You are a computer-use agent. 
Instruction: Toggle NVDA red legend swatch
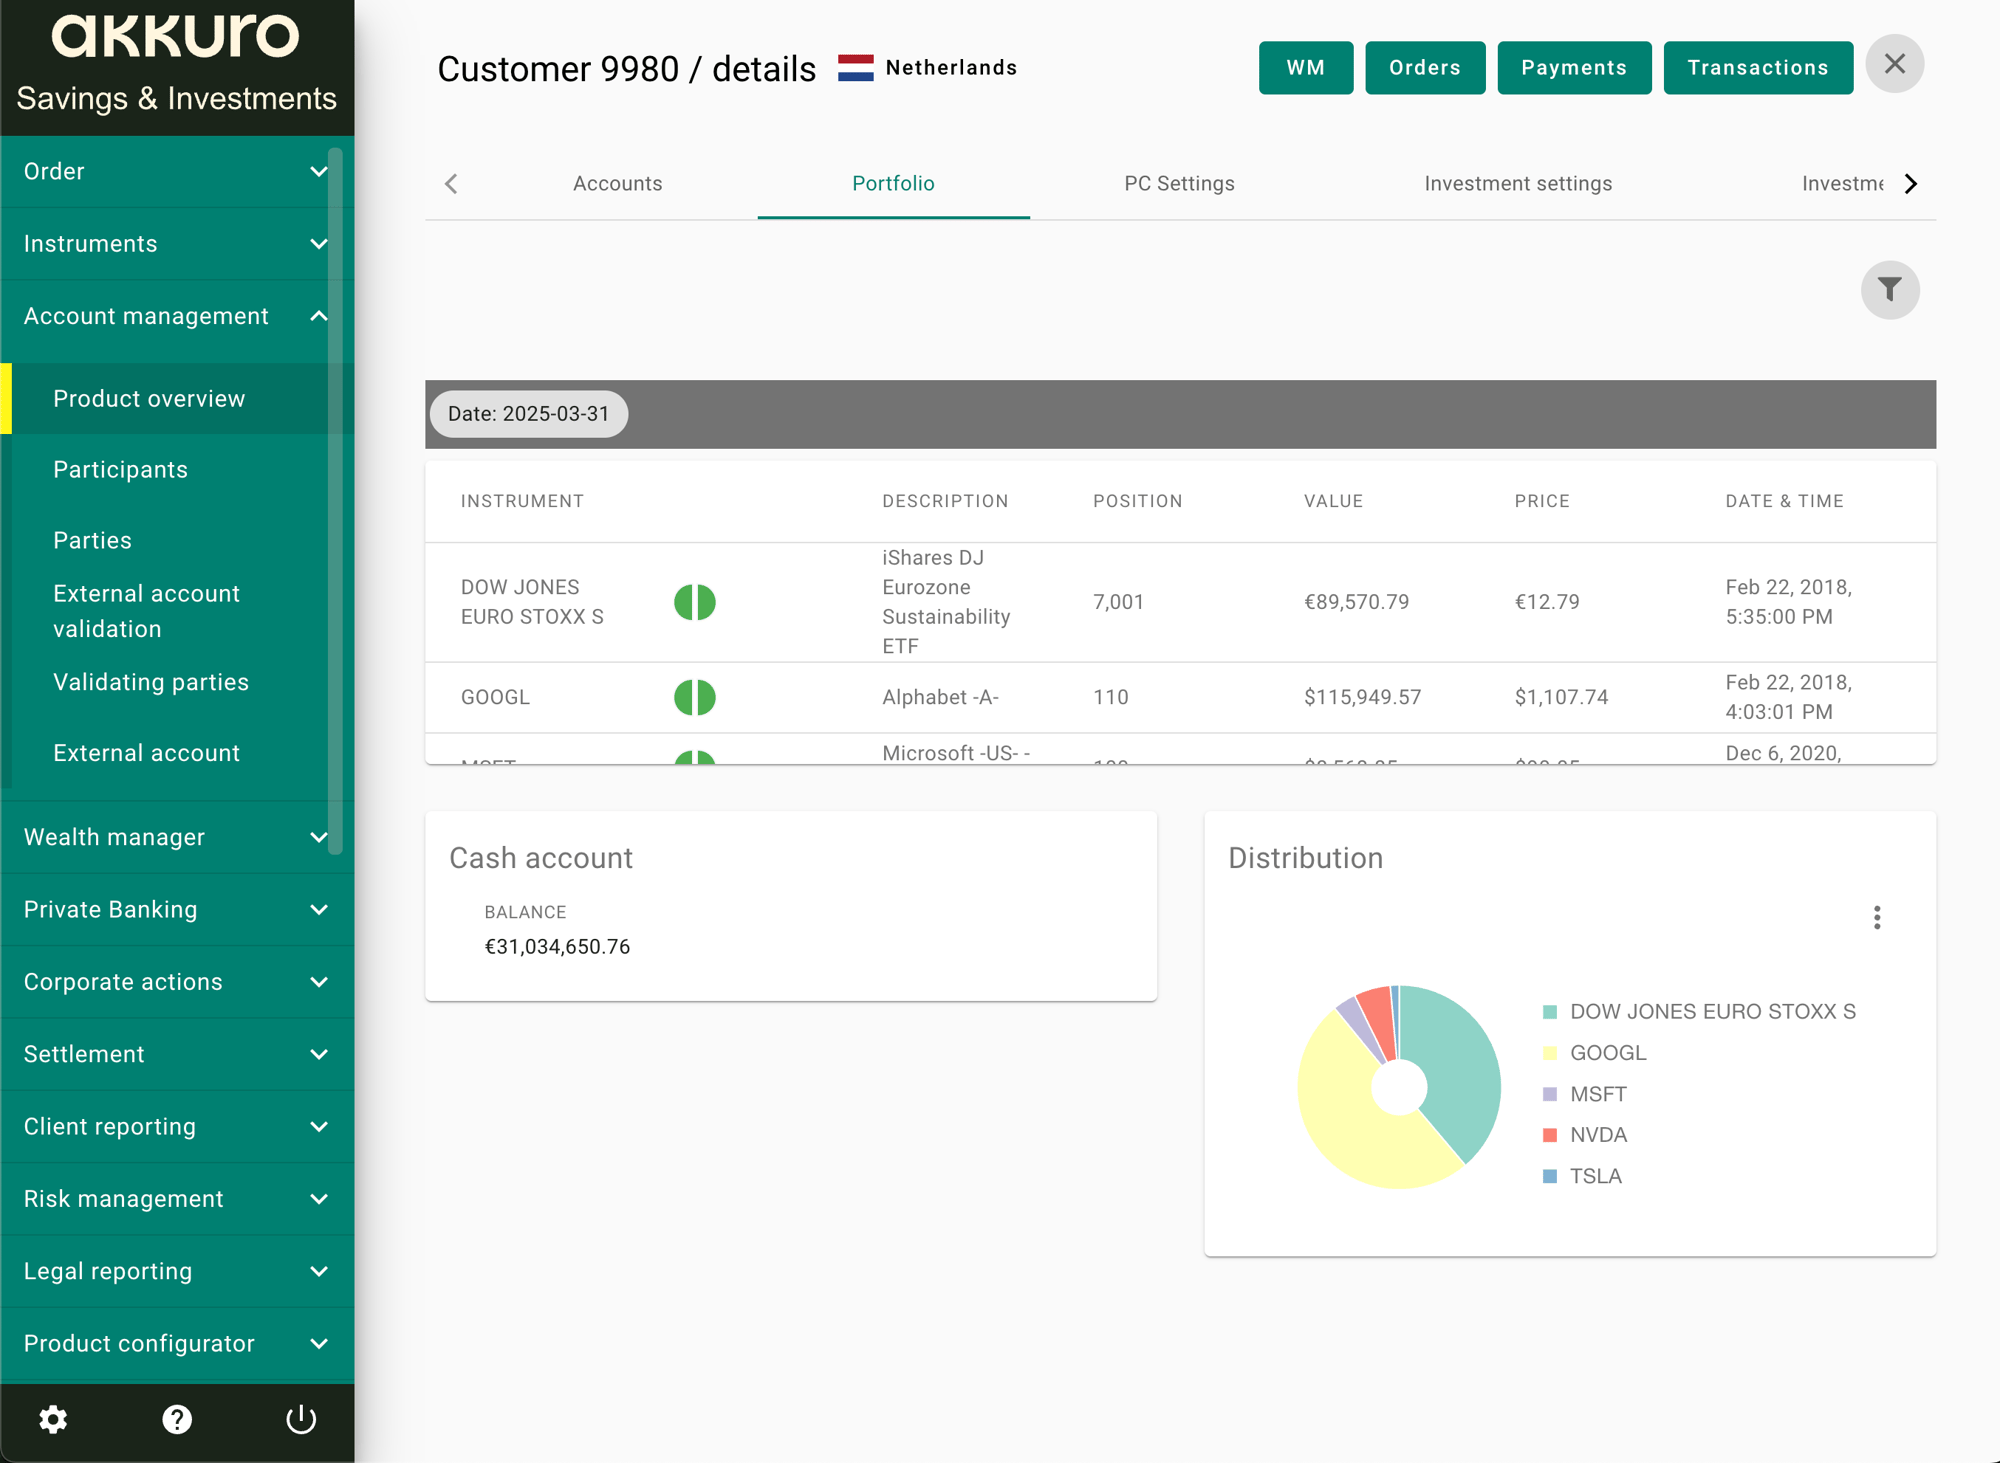pyautogui.click(x=1550, y=1135)
